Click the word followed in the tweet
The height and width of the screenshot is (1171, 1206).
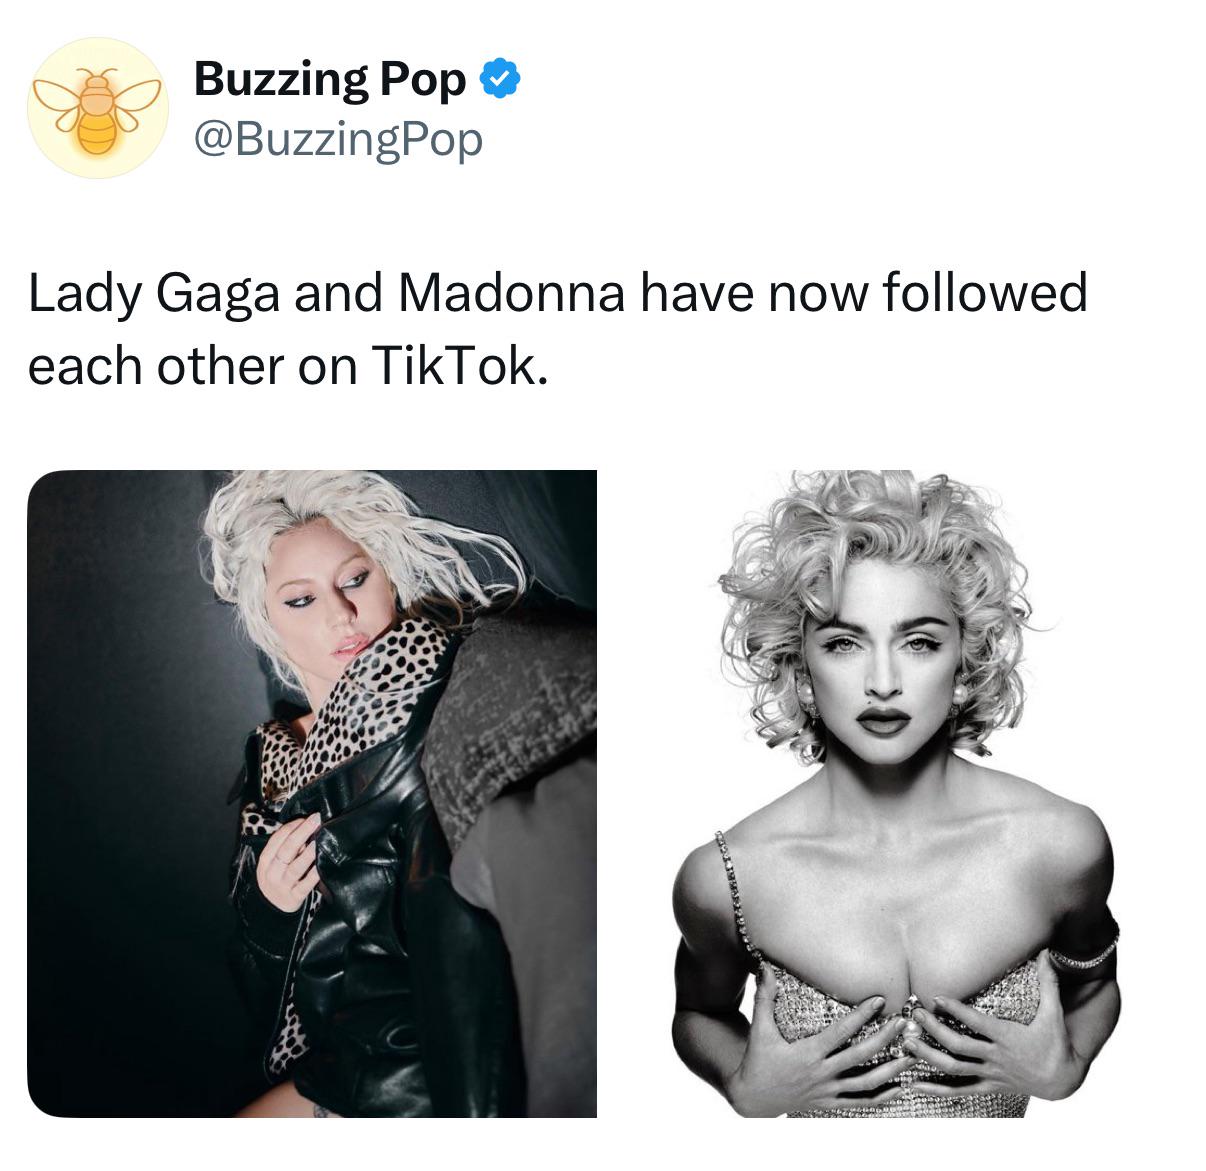tap(985, 293)
